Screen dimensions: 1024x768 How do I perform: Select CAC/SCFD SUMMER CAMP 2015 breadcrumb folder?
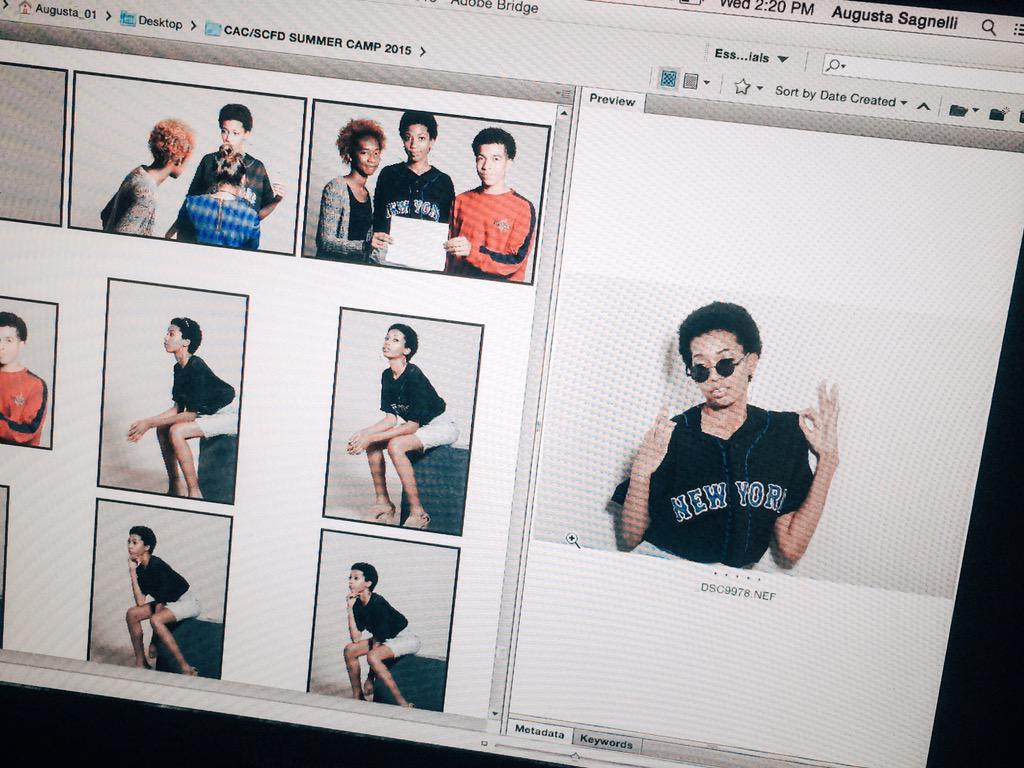point(308,40)
